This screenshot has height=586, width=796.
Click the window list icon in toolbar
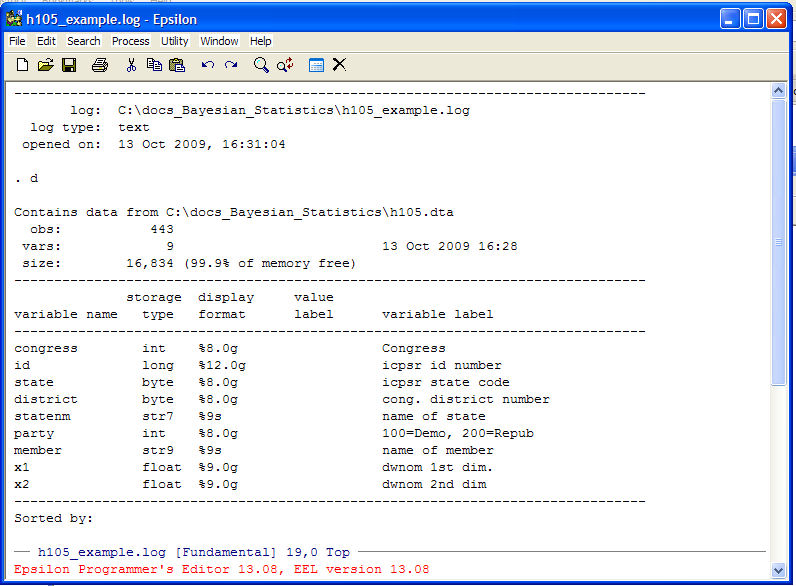[x=316, y=65]
